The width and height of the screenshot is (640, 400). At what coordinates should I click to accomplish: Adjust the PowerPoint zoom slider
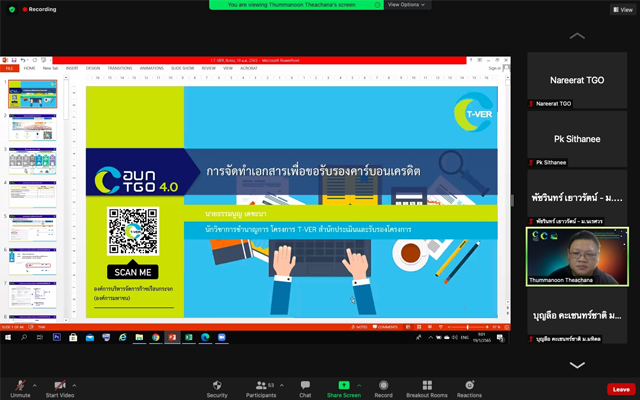(x=468, y=327)
